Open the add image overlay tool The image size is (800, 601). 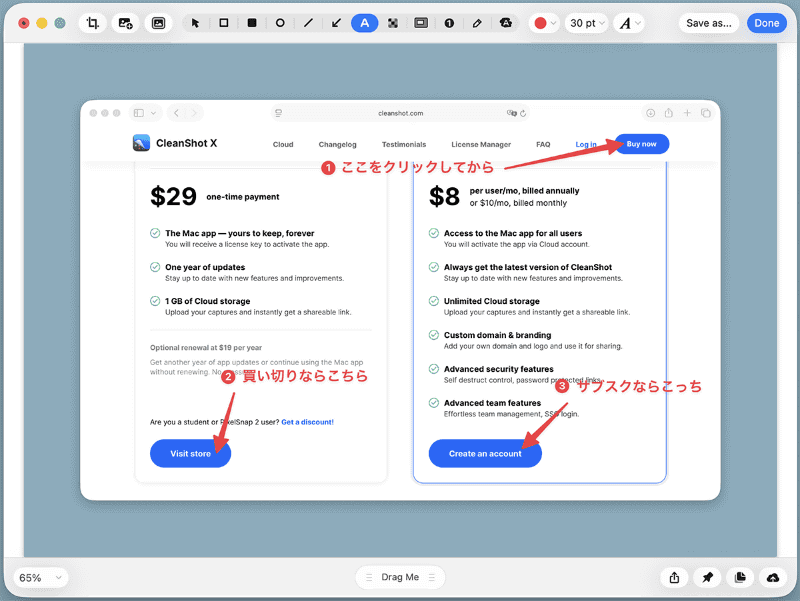126,23
